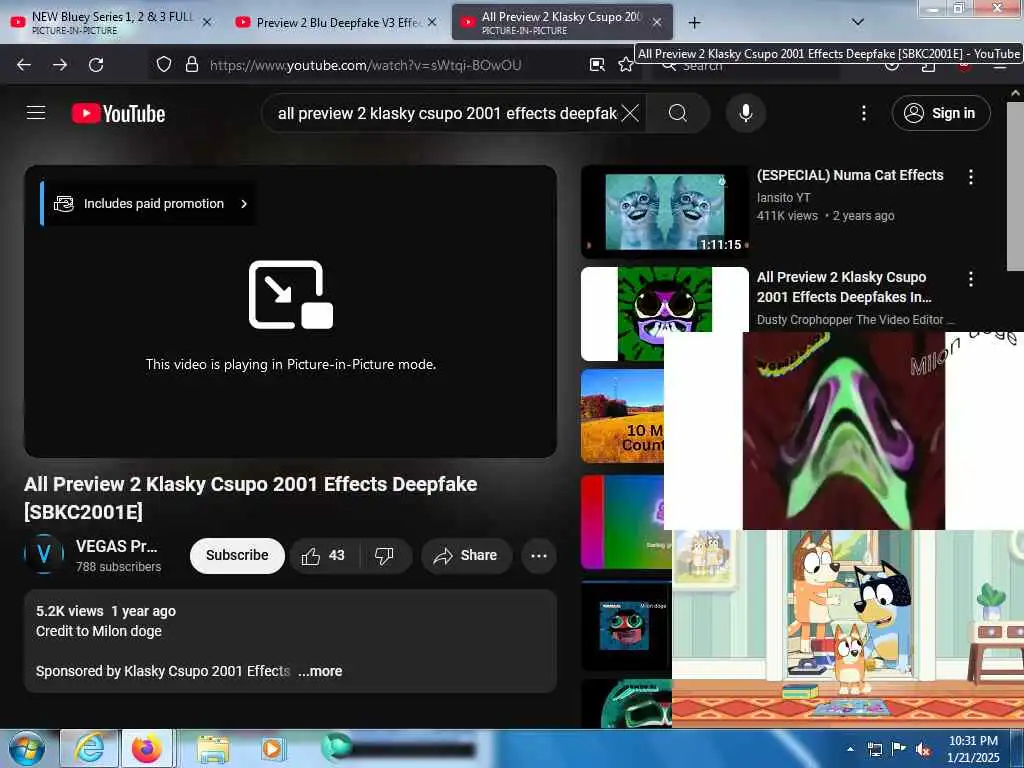Open the Windows Start orb

click(x=27, y=748)
